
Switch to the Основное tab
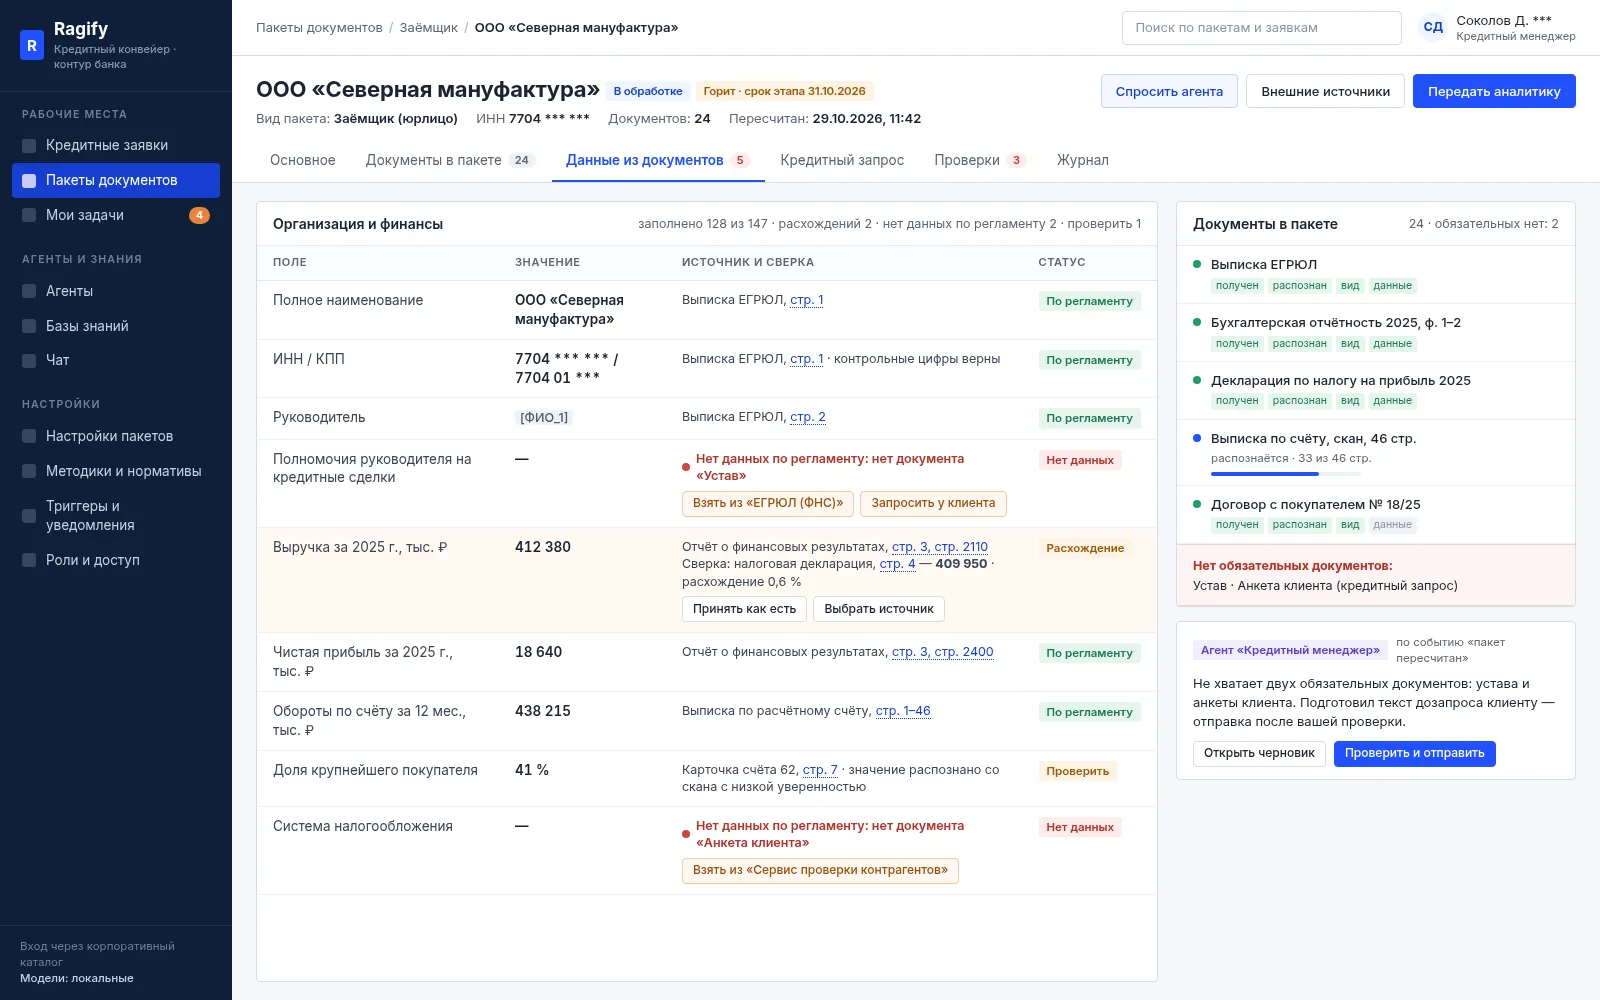(x=303, y=160)
